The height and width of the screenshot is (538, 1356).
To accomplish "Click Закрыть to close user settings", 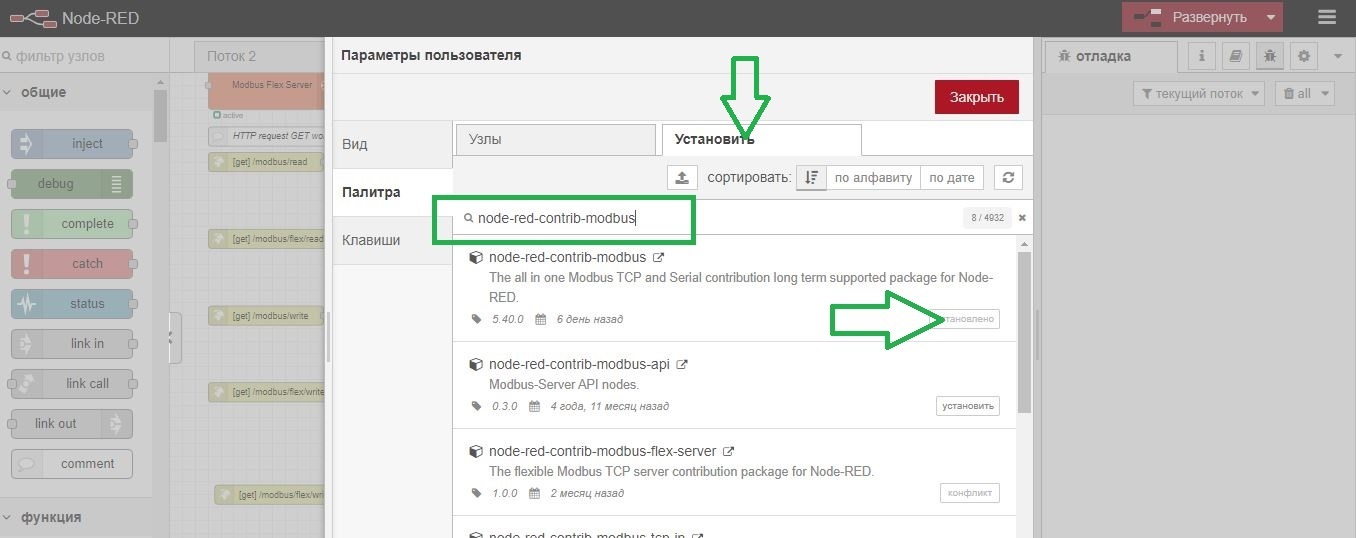I will tap(977, 97).
